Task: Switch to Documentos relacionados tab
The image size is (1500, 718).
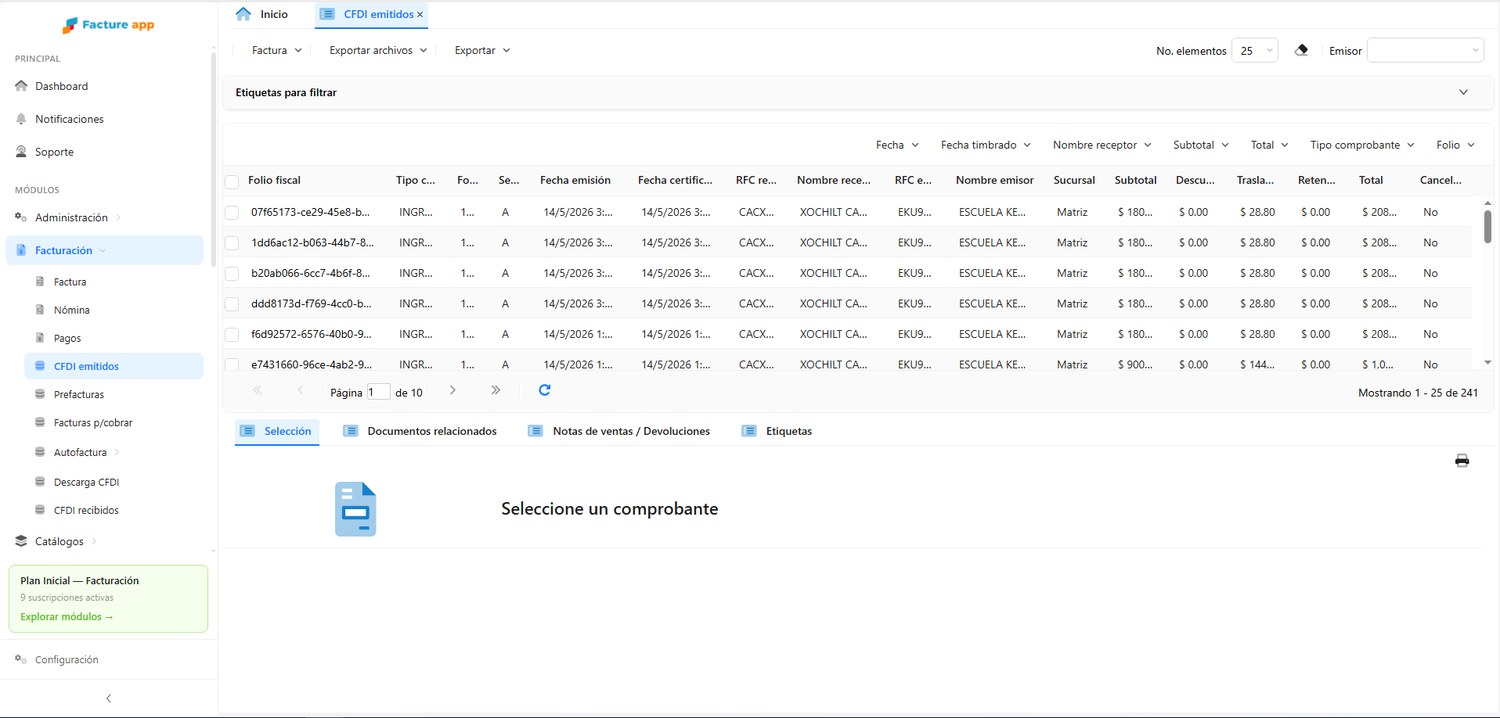Action: pyautogui.click(x=420, y=431)
